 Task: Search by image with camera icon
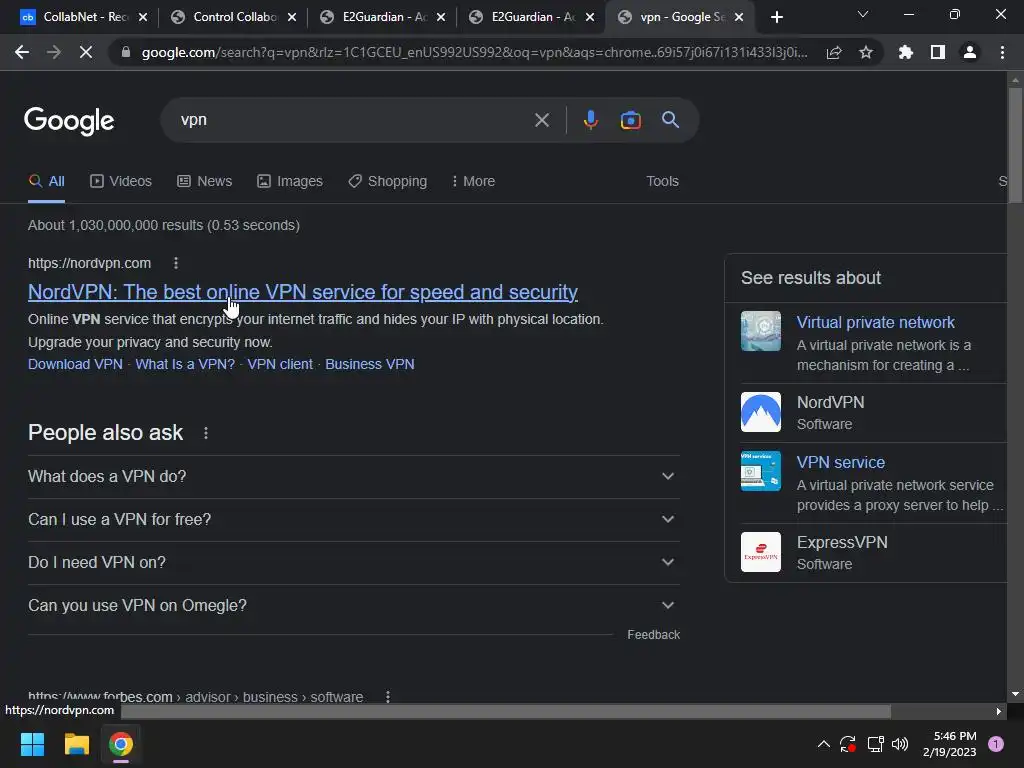630,120
